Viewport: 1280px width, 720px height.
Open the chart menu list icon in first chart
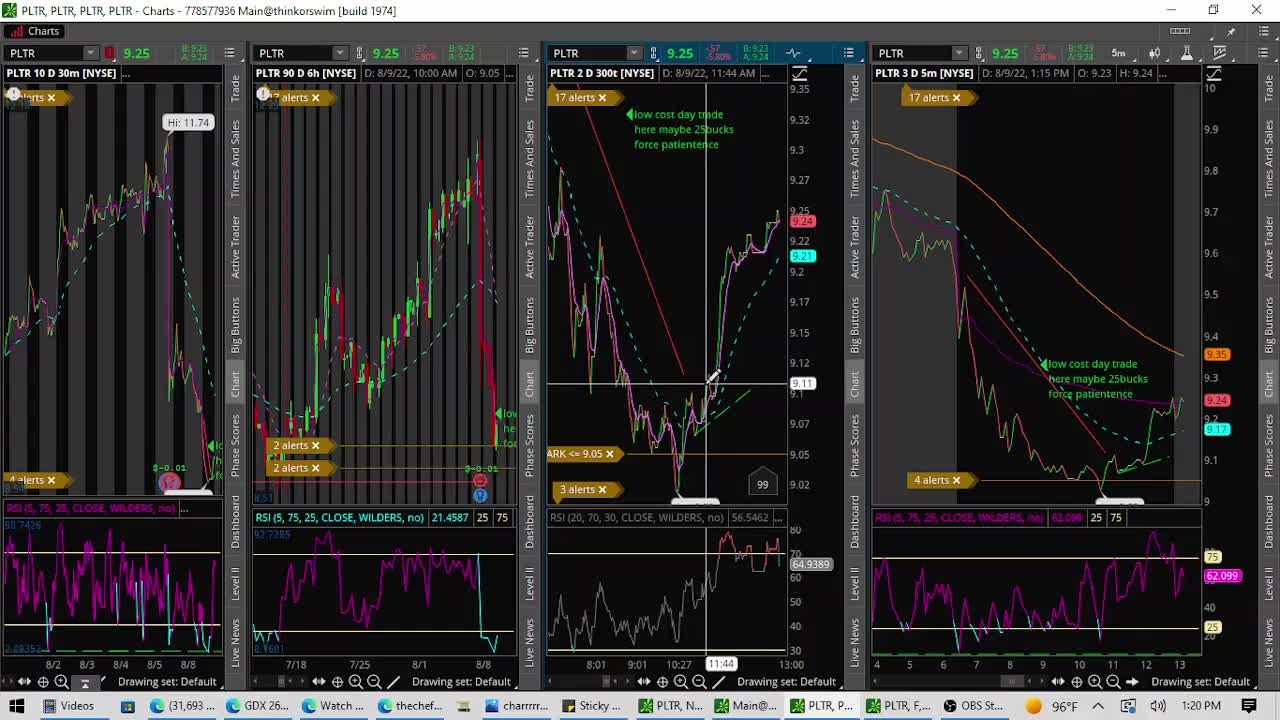(229, 53)
